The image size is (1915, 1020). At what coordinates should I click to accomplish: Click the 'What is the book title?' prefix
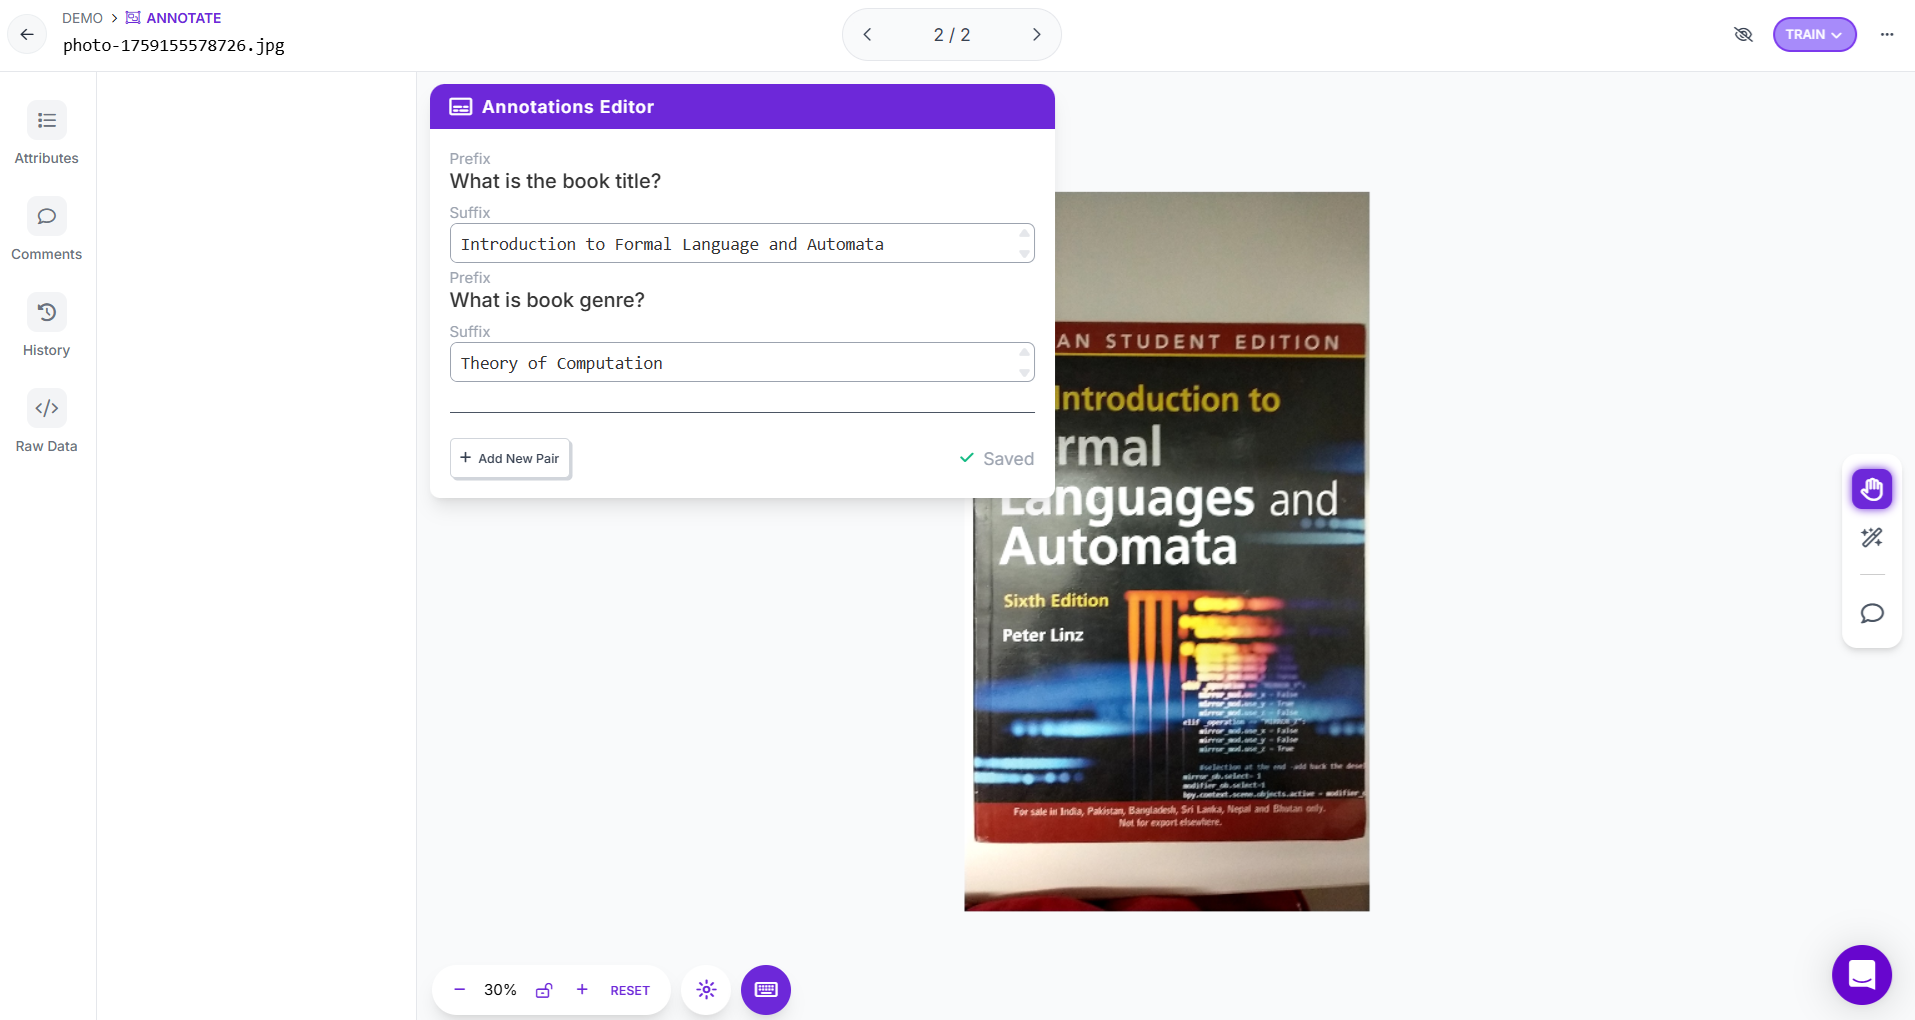coord(555,181)
